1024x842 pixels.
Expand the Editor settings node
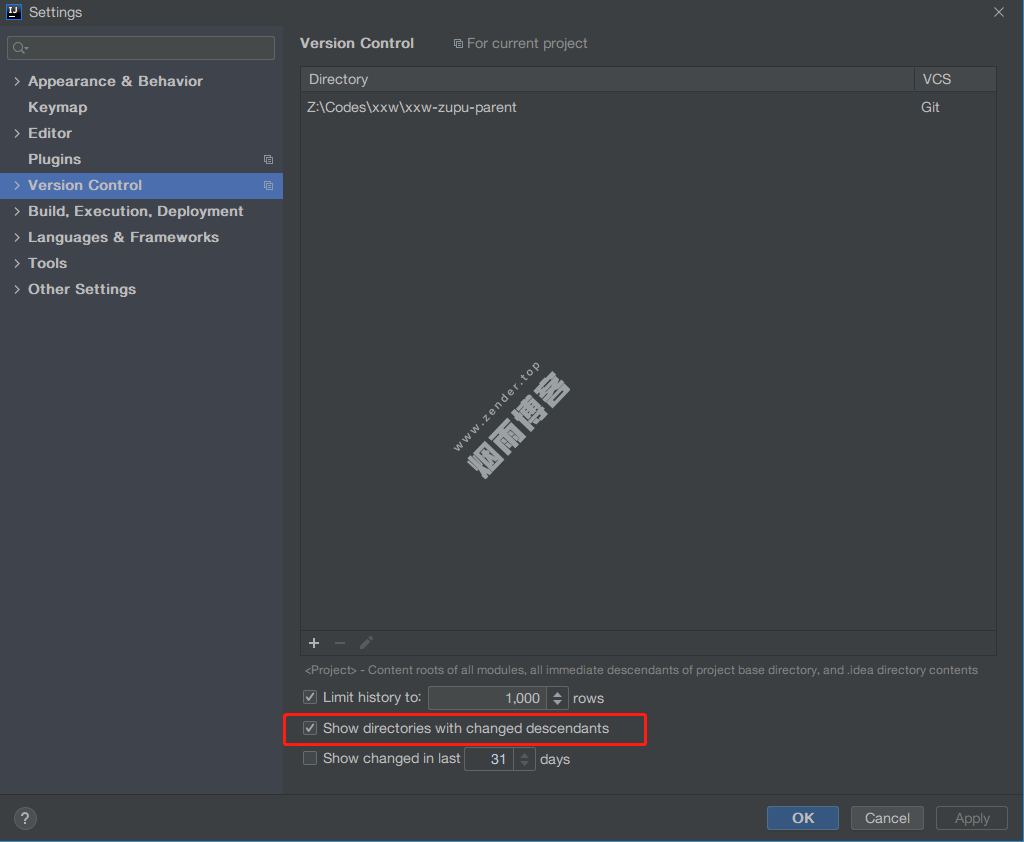(17, 133)
